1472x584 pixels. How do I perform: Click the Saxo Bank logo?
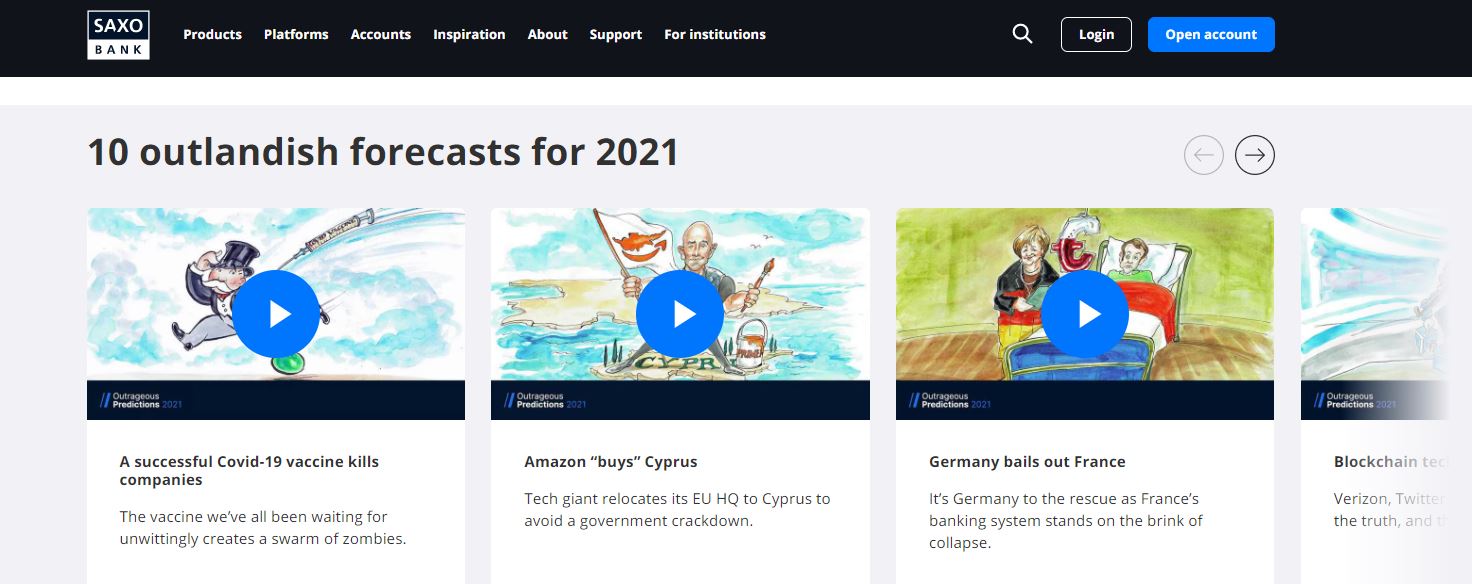[118, 34]
